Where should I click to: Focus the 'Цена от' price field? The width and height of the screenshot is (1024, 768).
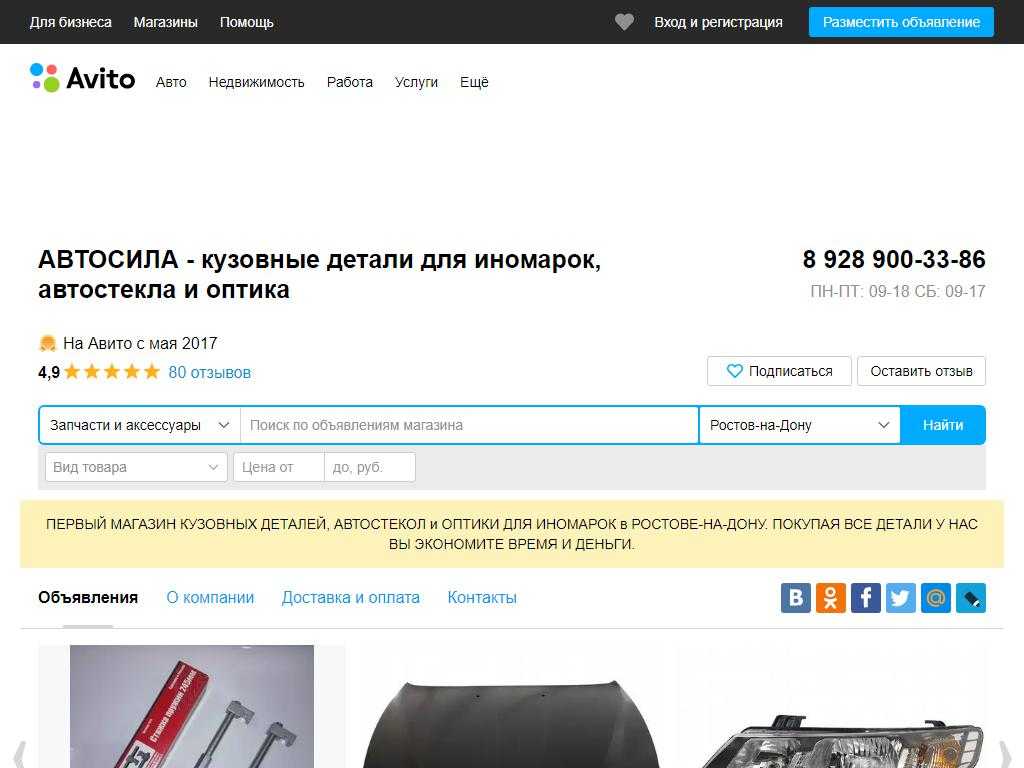click(x=279, y=468)
